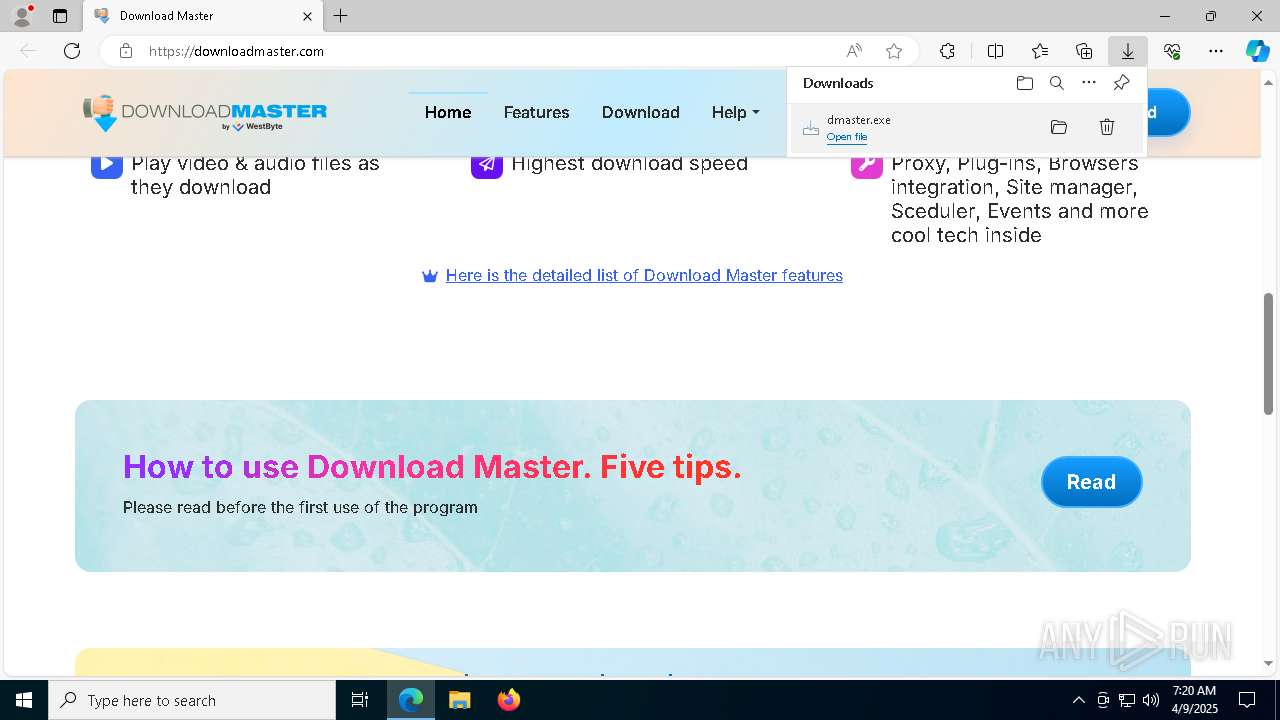Search downloads with the magnifier icon
This screenshot has height=720, width=1280.
pos(1057,83)
